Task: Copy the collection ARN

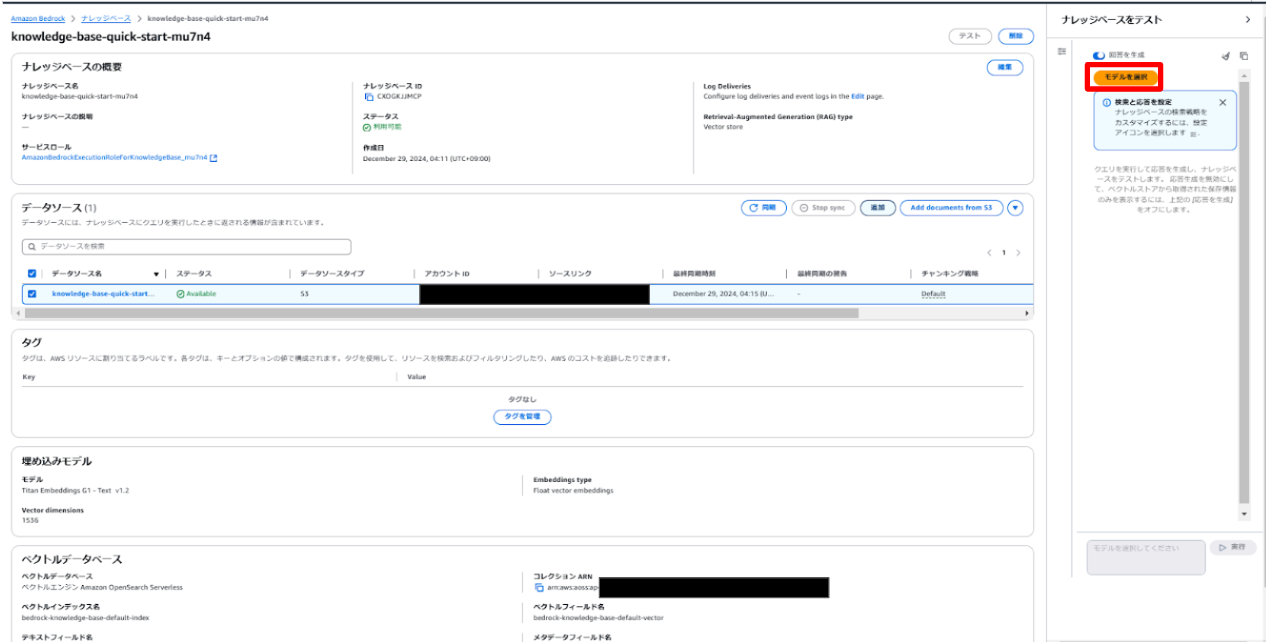Action: coord(539,587)
